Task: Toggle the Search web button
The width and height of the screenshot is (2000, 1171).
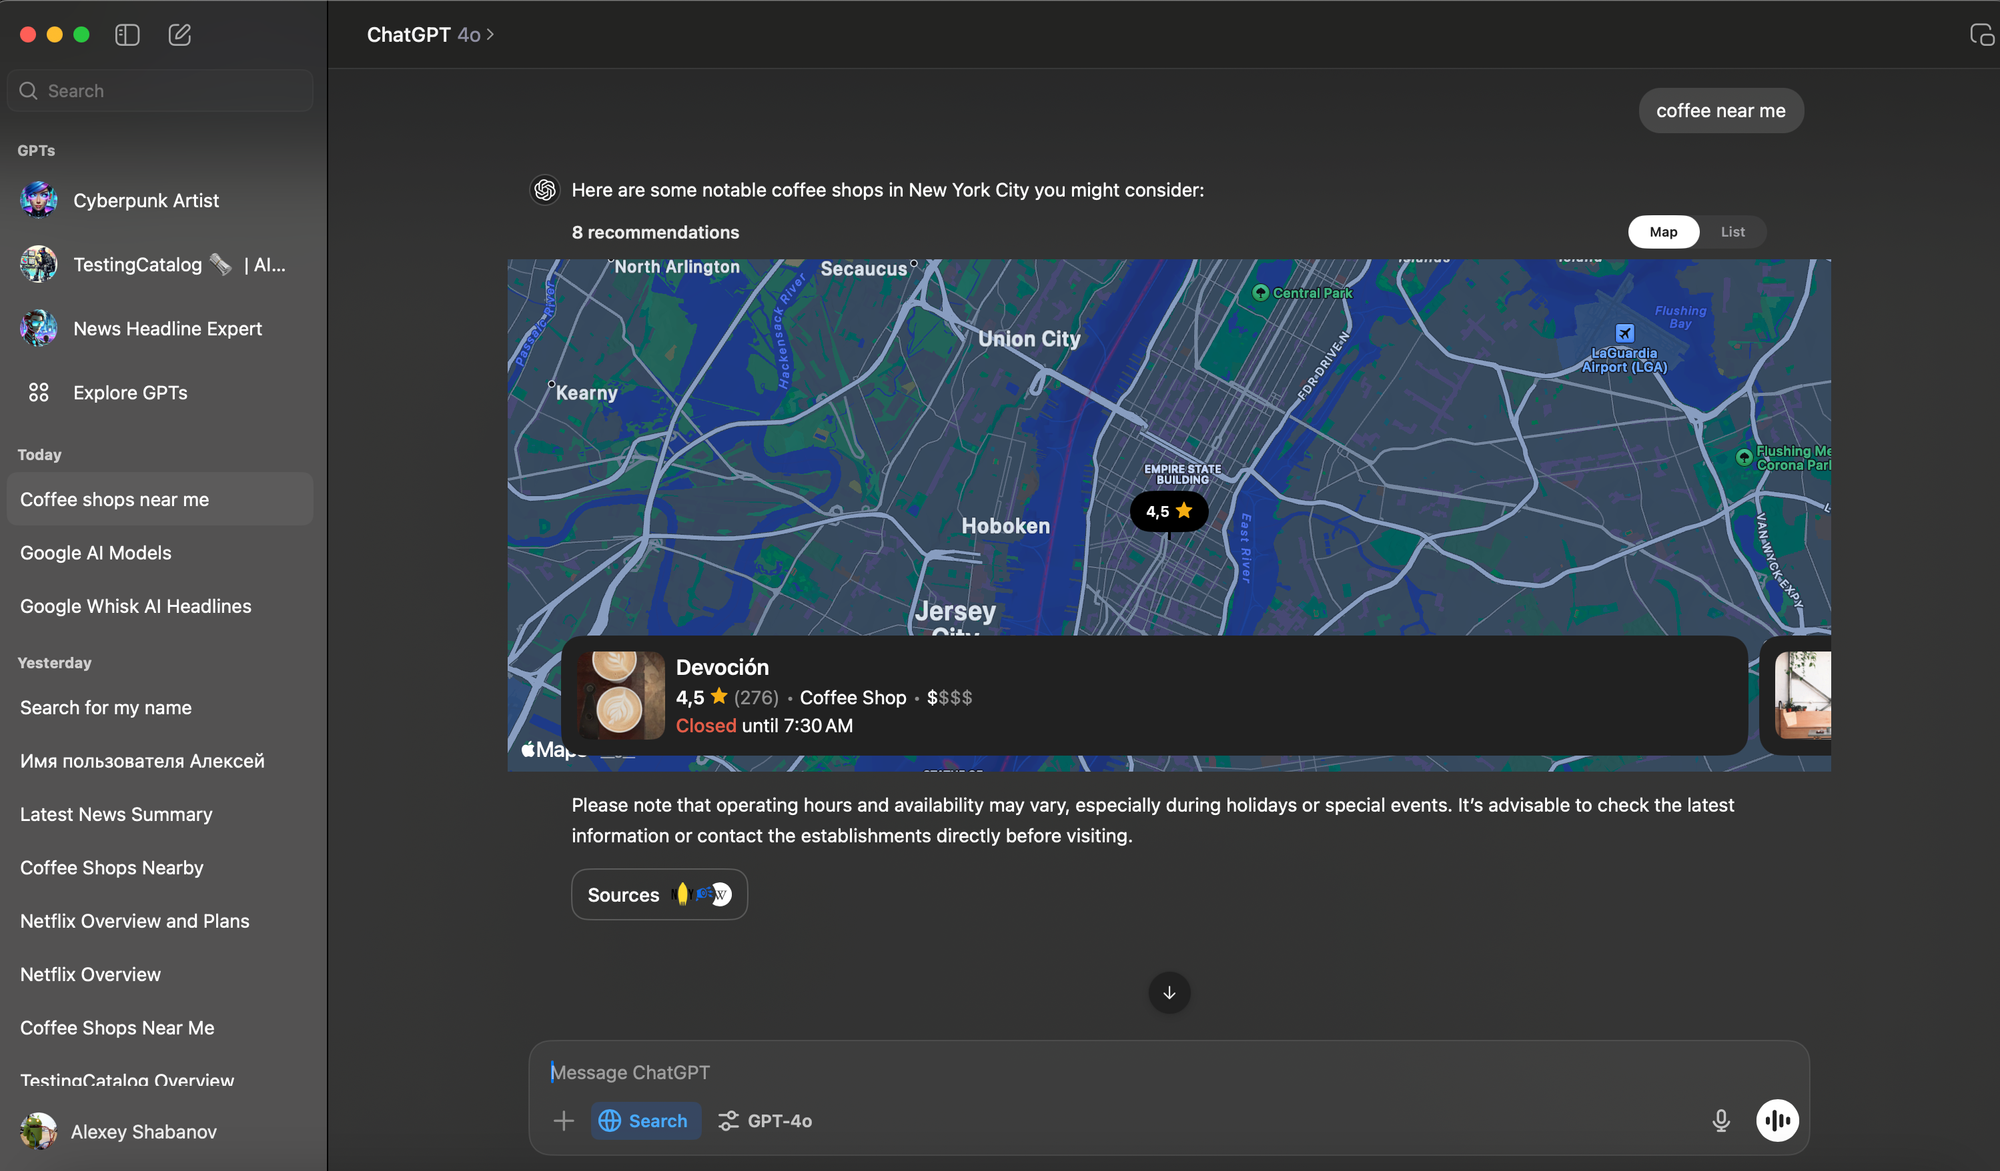Action: tap(645, 1121)
